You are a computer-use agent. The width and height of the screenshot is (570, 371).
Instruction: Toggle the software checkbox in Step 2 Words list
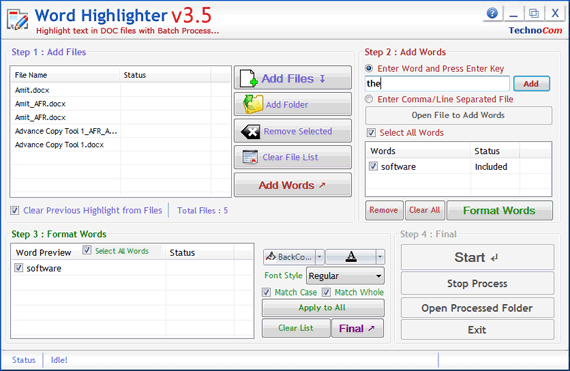click(x=373, y=166)
